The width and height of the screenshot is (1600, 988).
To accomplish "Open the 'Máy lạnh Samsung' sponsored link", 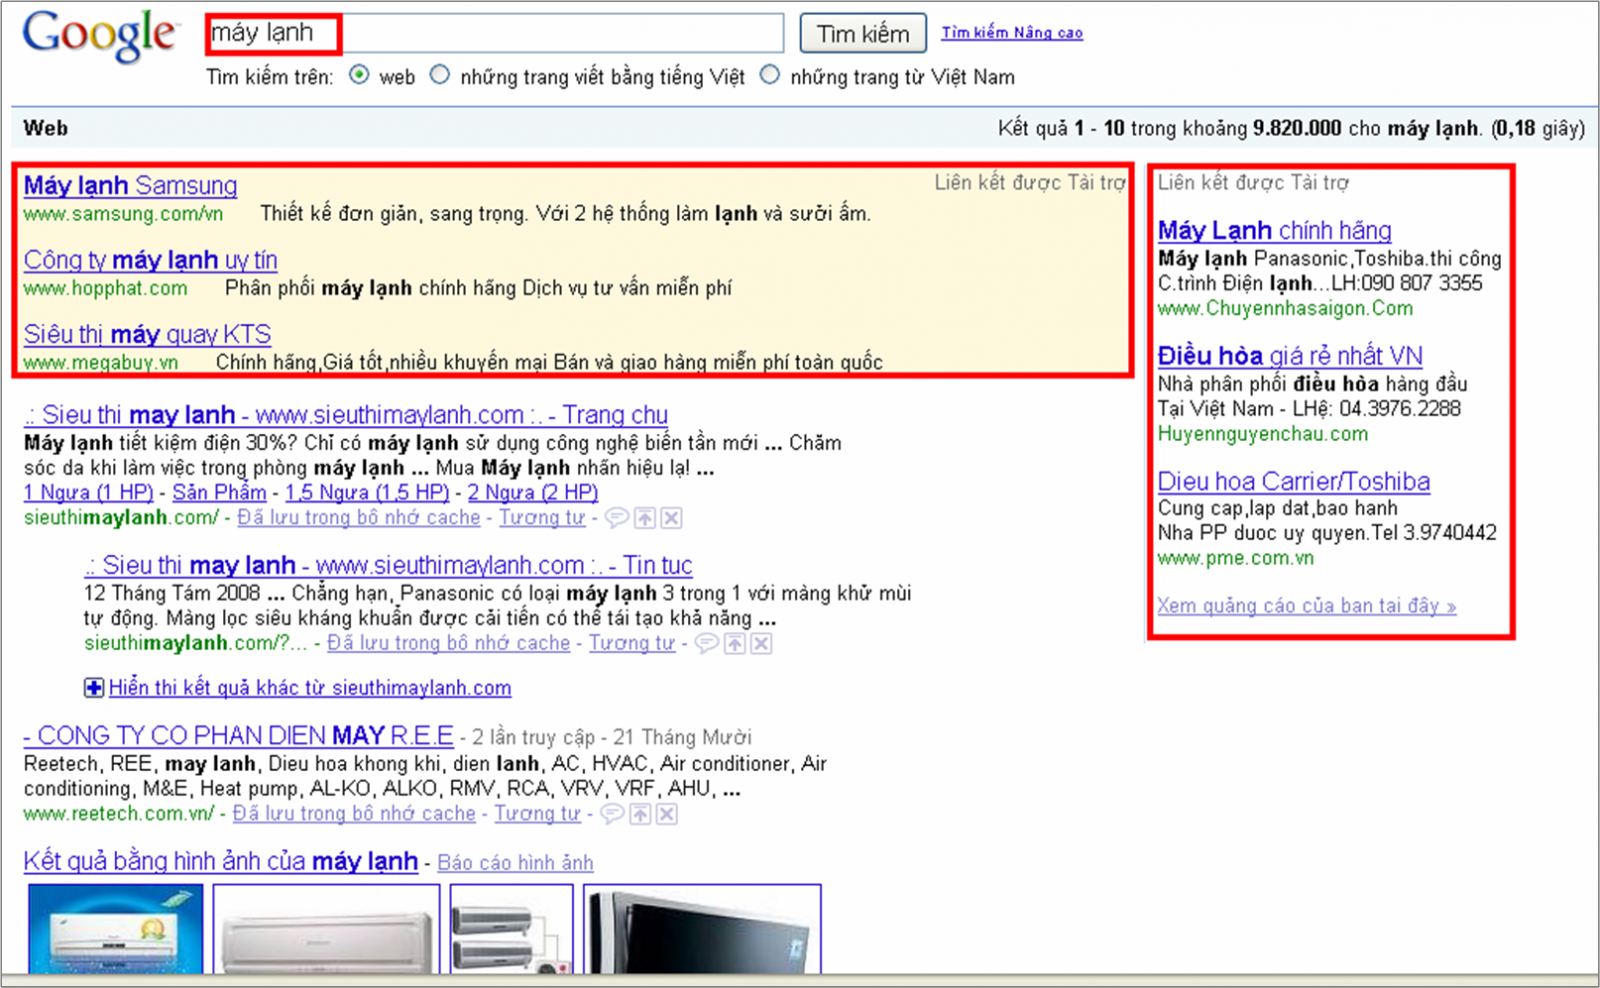I will pyautogui.click(x=130, y=185).
